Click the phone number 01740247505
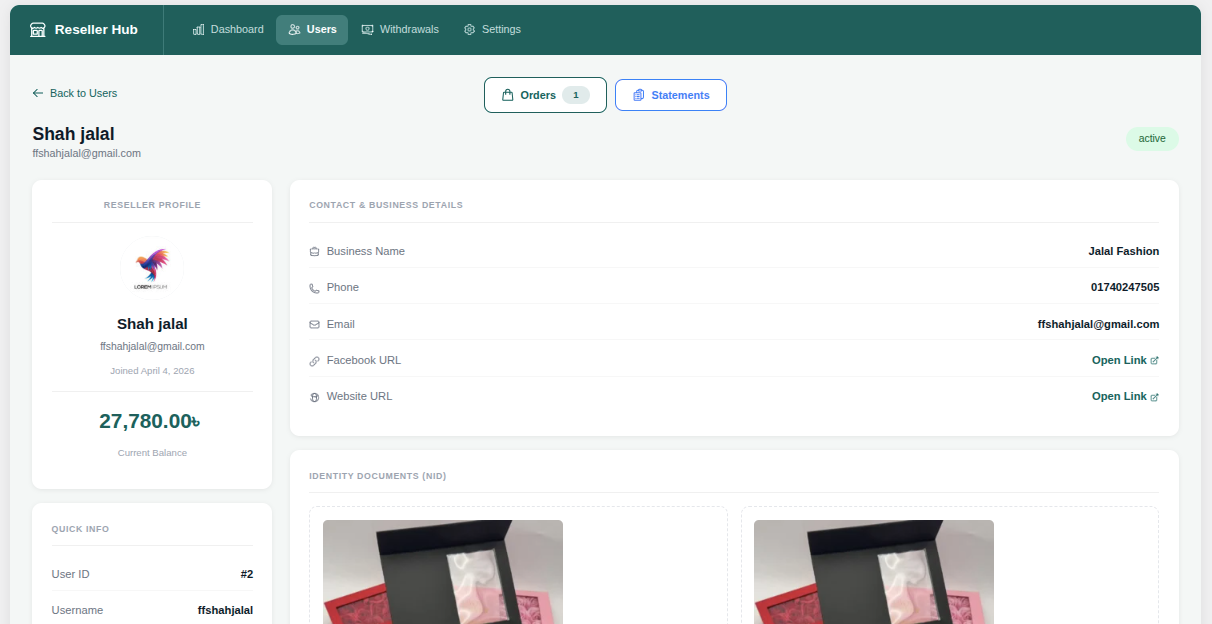 coord(1125,288)
